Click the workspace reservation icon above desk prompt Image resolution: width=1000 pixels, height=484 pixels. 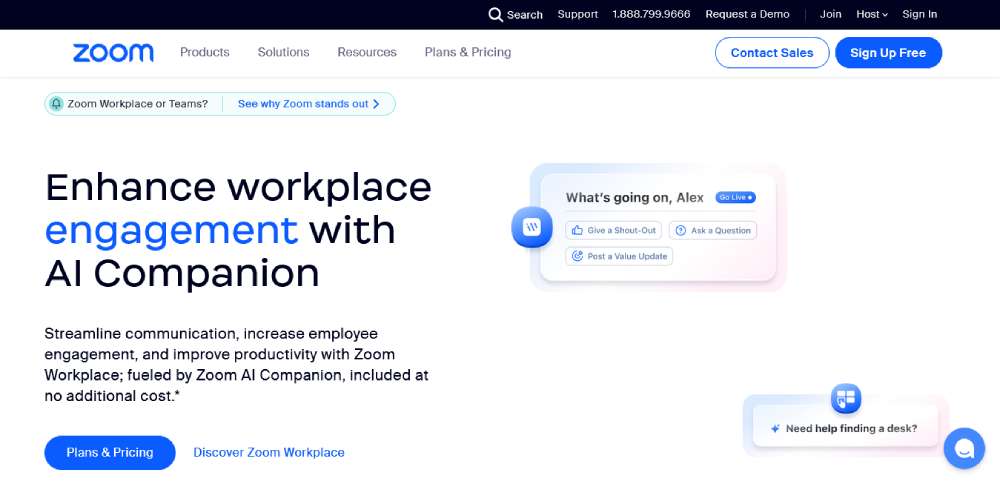click(846, 399)
